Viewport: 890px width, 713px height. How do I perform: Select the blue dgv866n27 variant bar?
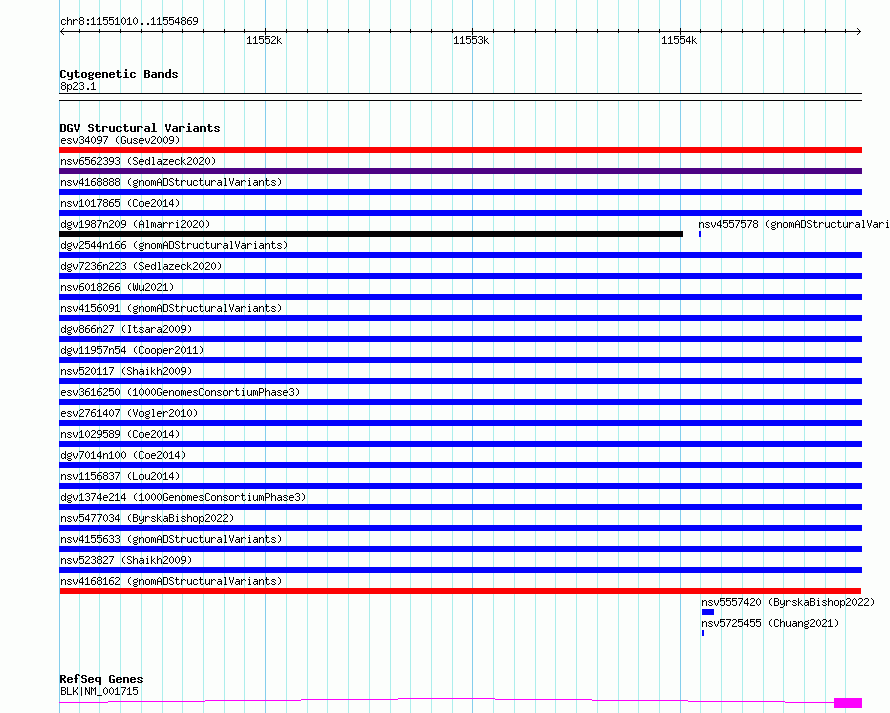[460, 339]
